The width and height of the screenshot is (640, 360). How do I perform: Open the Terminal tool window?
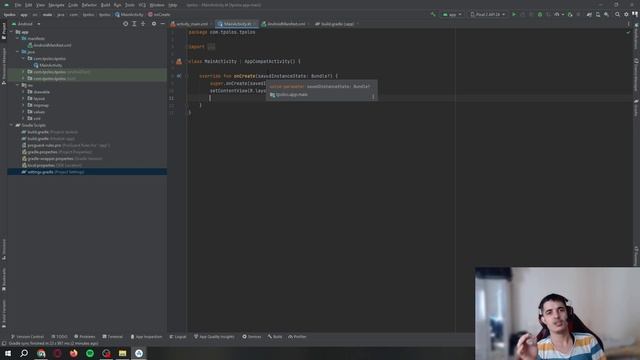[x=112, y=337]
